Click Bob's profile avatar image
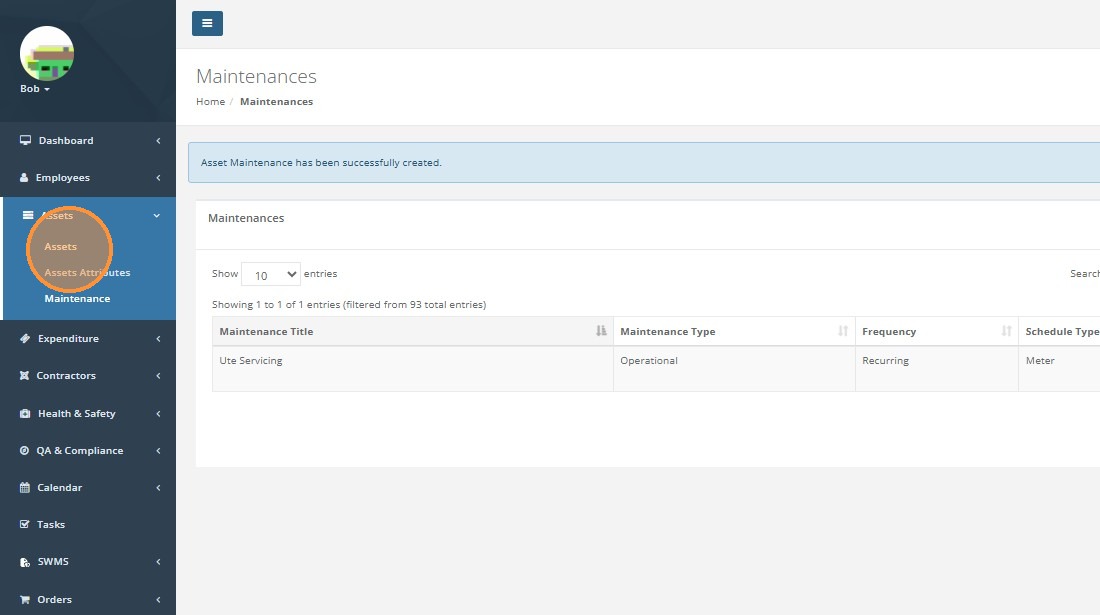The width and height of the screenshot is (1100, 615). (47, 54)
